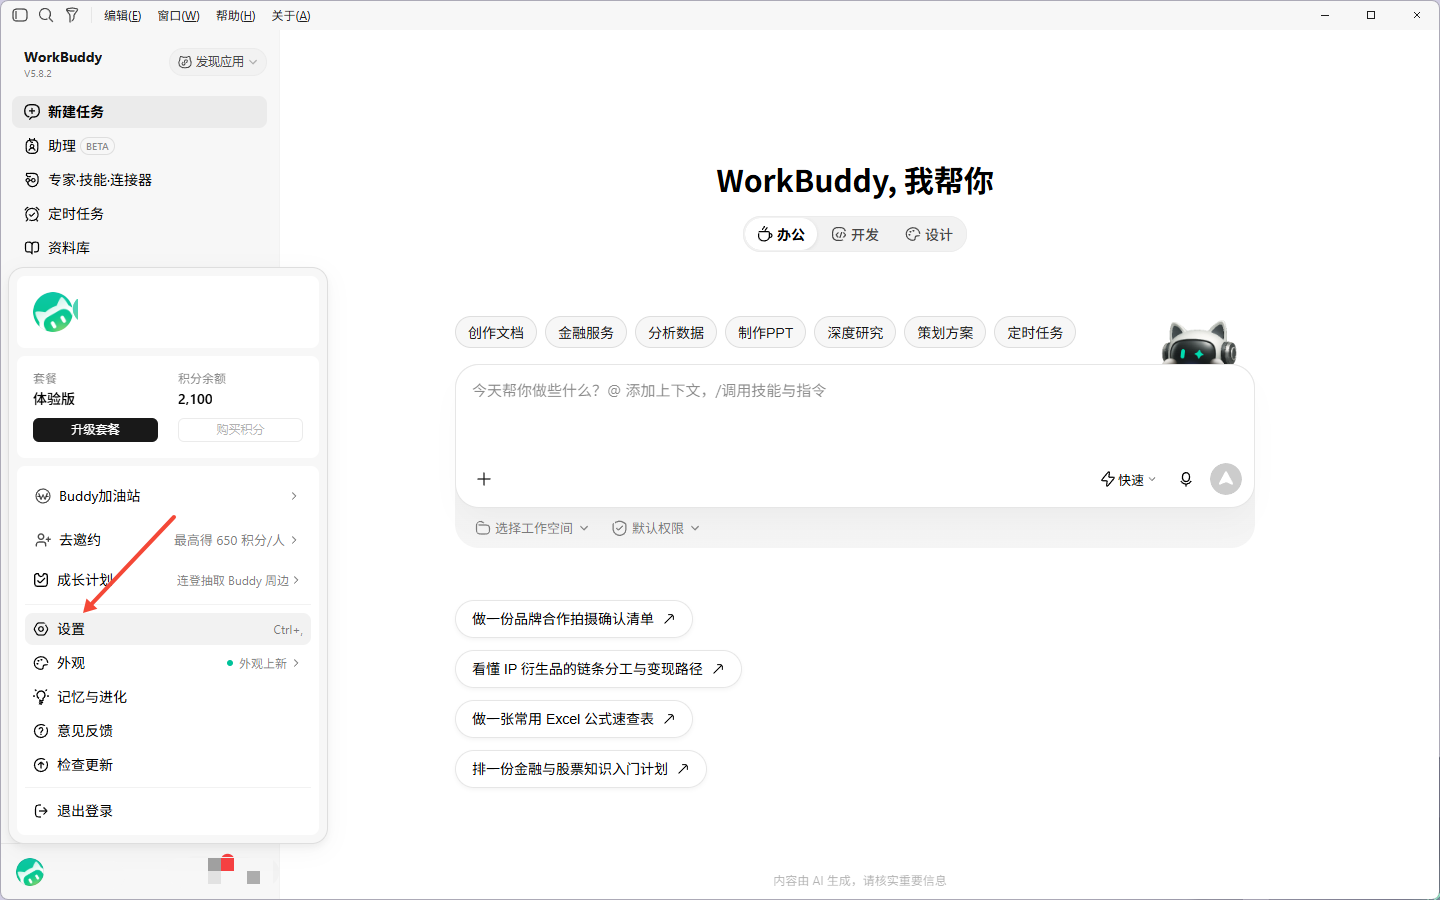The image size is (1440, 900).
Task: Open 设置 from the account menu
Action: [x=168, y=629]
